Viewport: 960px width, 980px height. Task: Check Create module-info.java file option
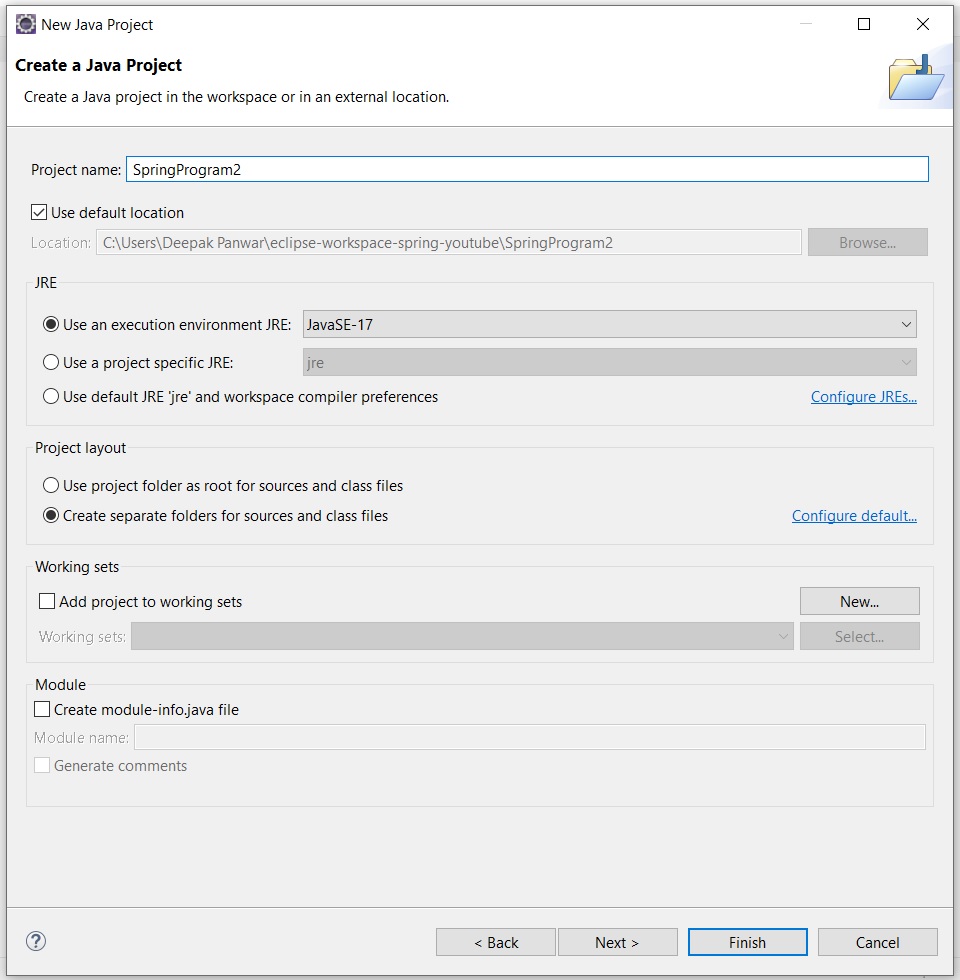click(42, 709)
